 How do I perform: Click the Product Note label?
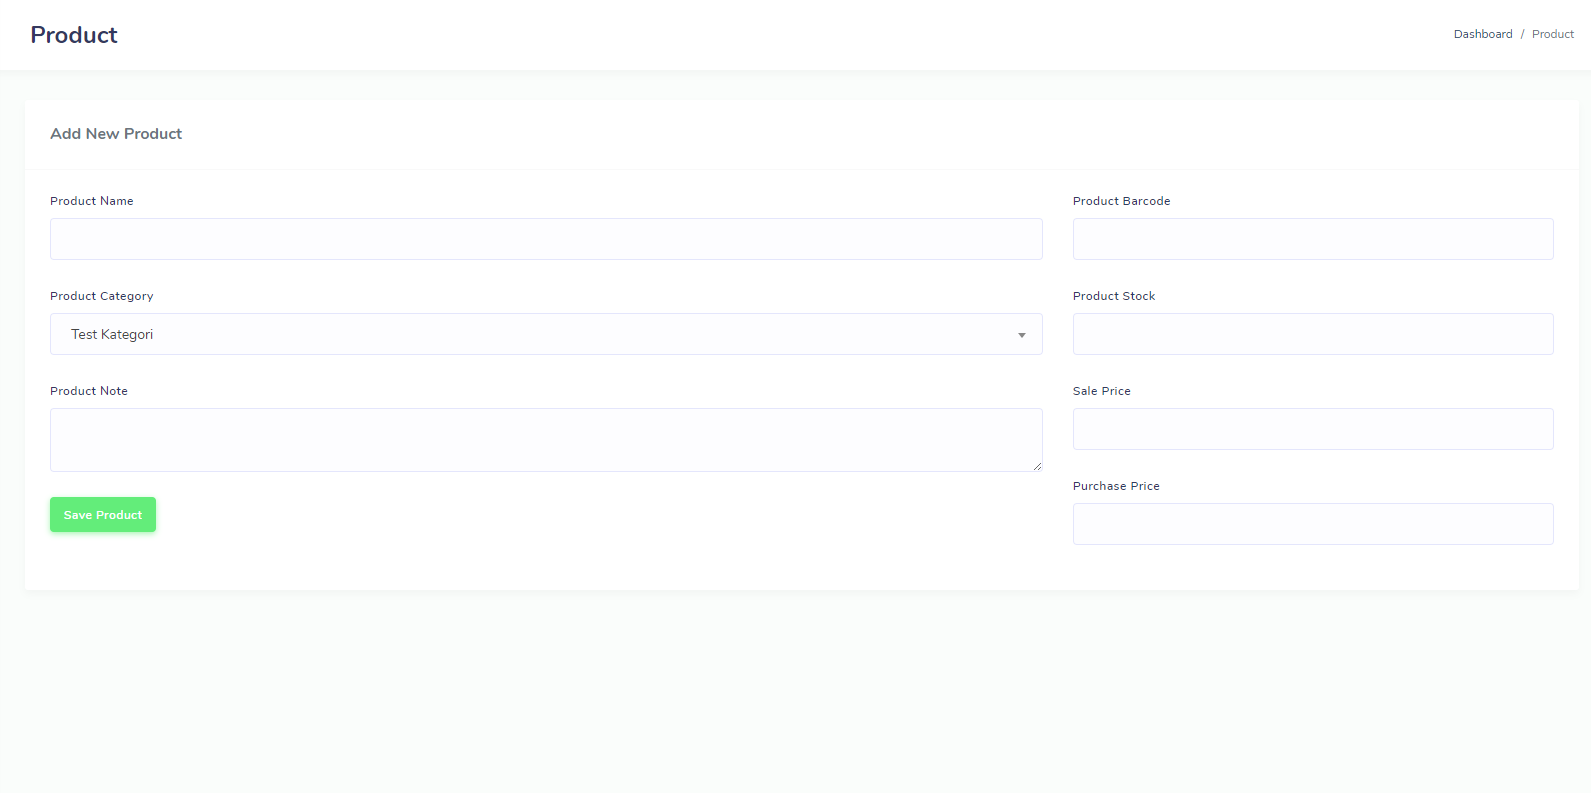(x=89, y=391)
